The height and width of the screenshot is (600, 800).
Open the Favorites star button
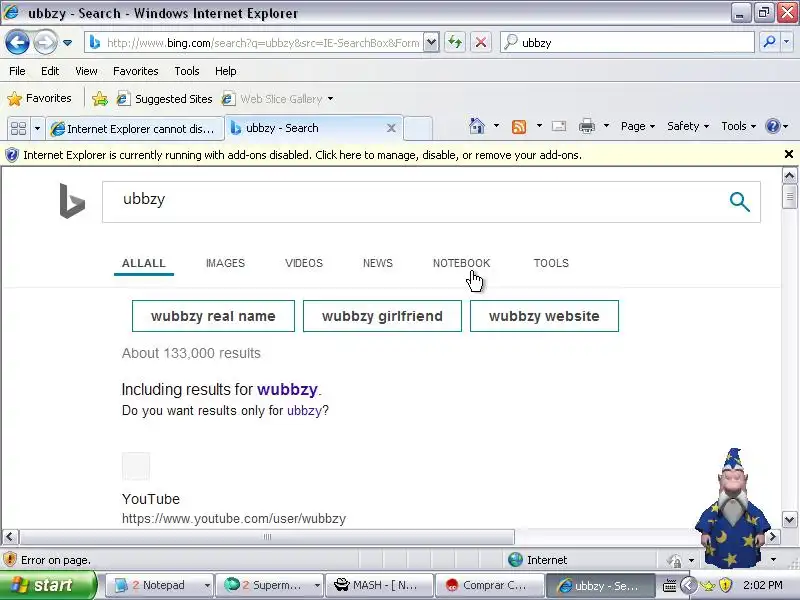coord(39,98)
